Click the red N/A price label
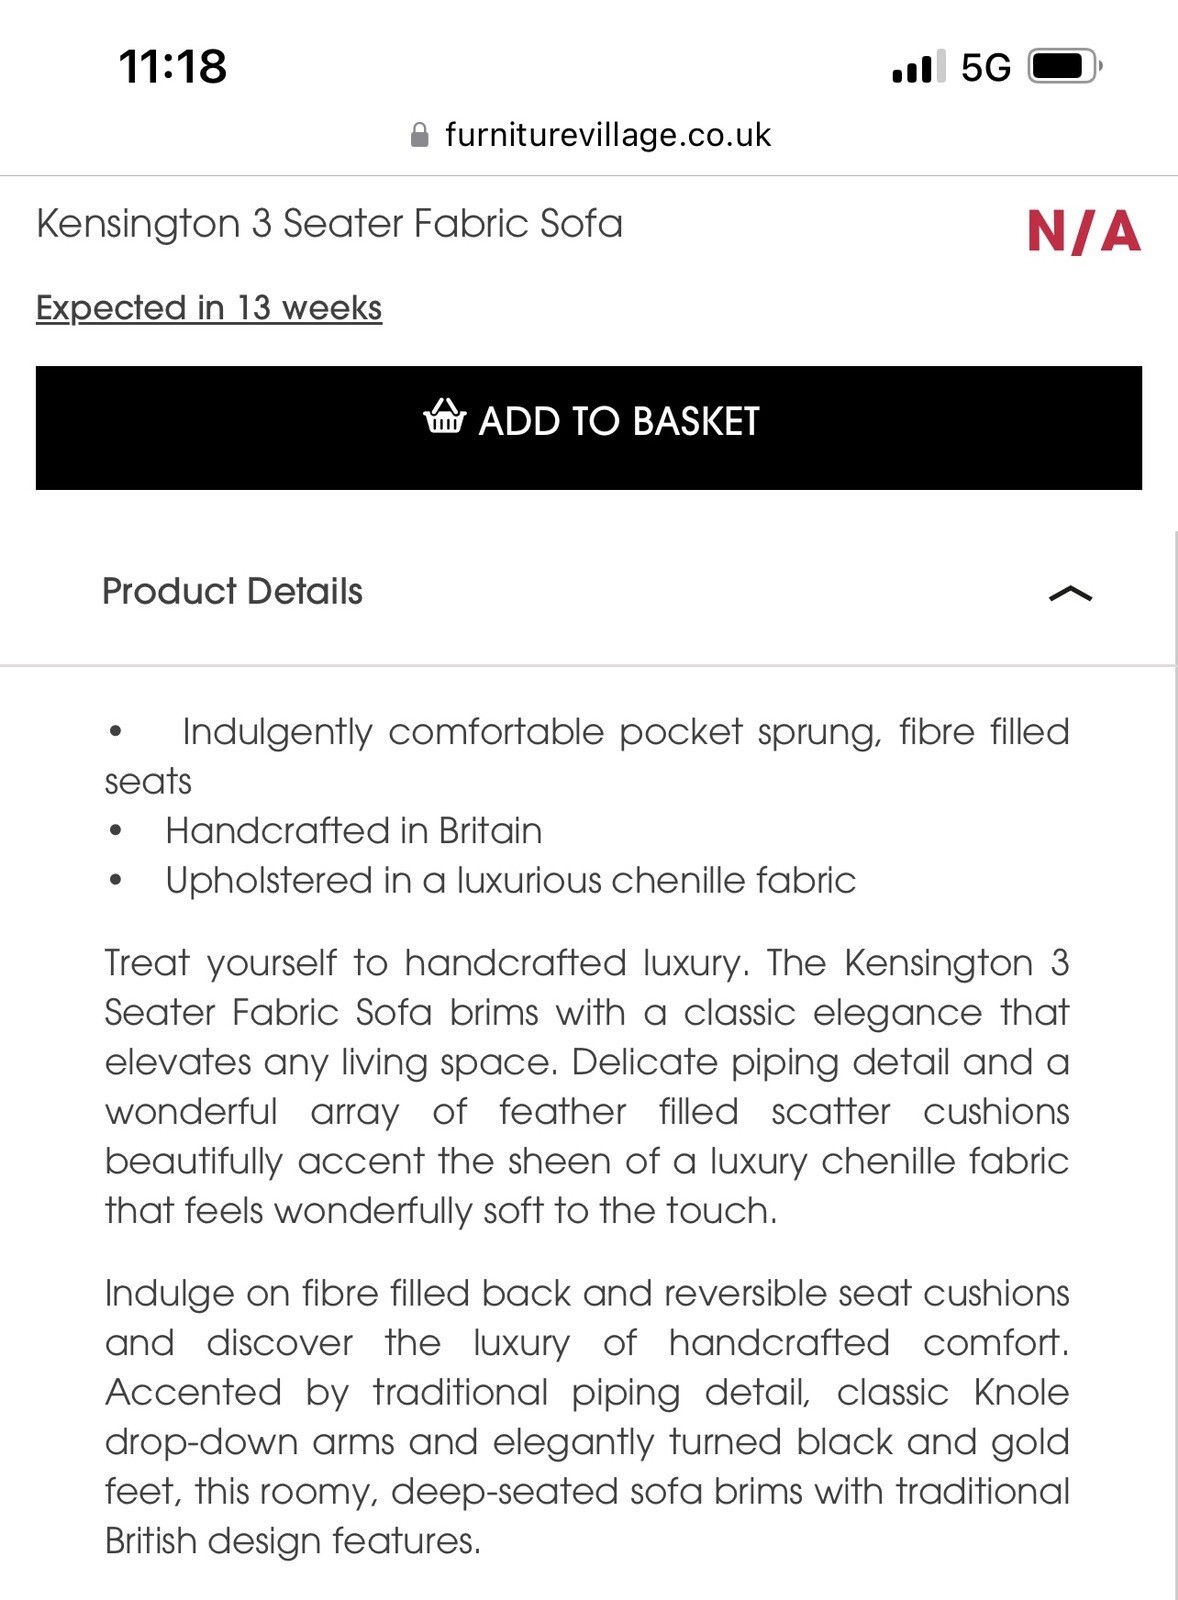Image resolution: width=1178 pixels, height=1600 pixels. [1083, 232]
